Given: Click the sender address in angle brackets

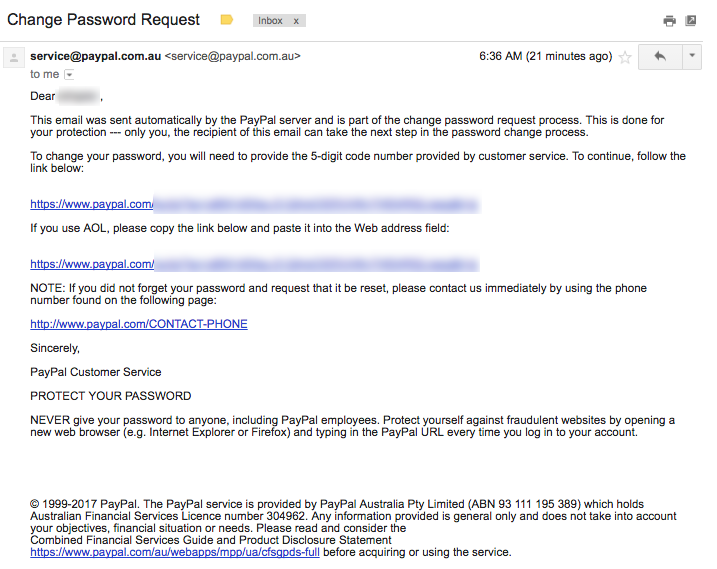Looking at the screenshot, I should (233, 56).
